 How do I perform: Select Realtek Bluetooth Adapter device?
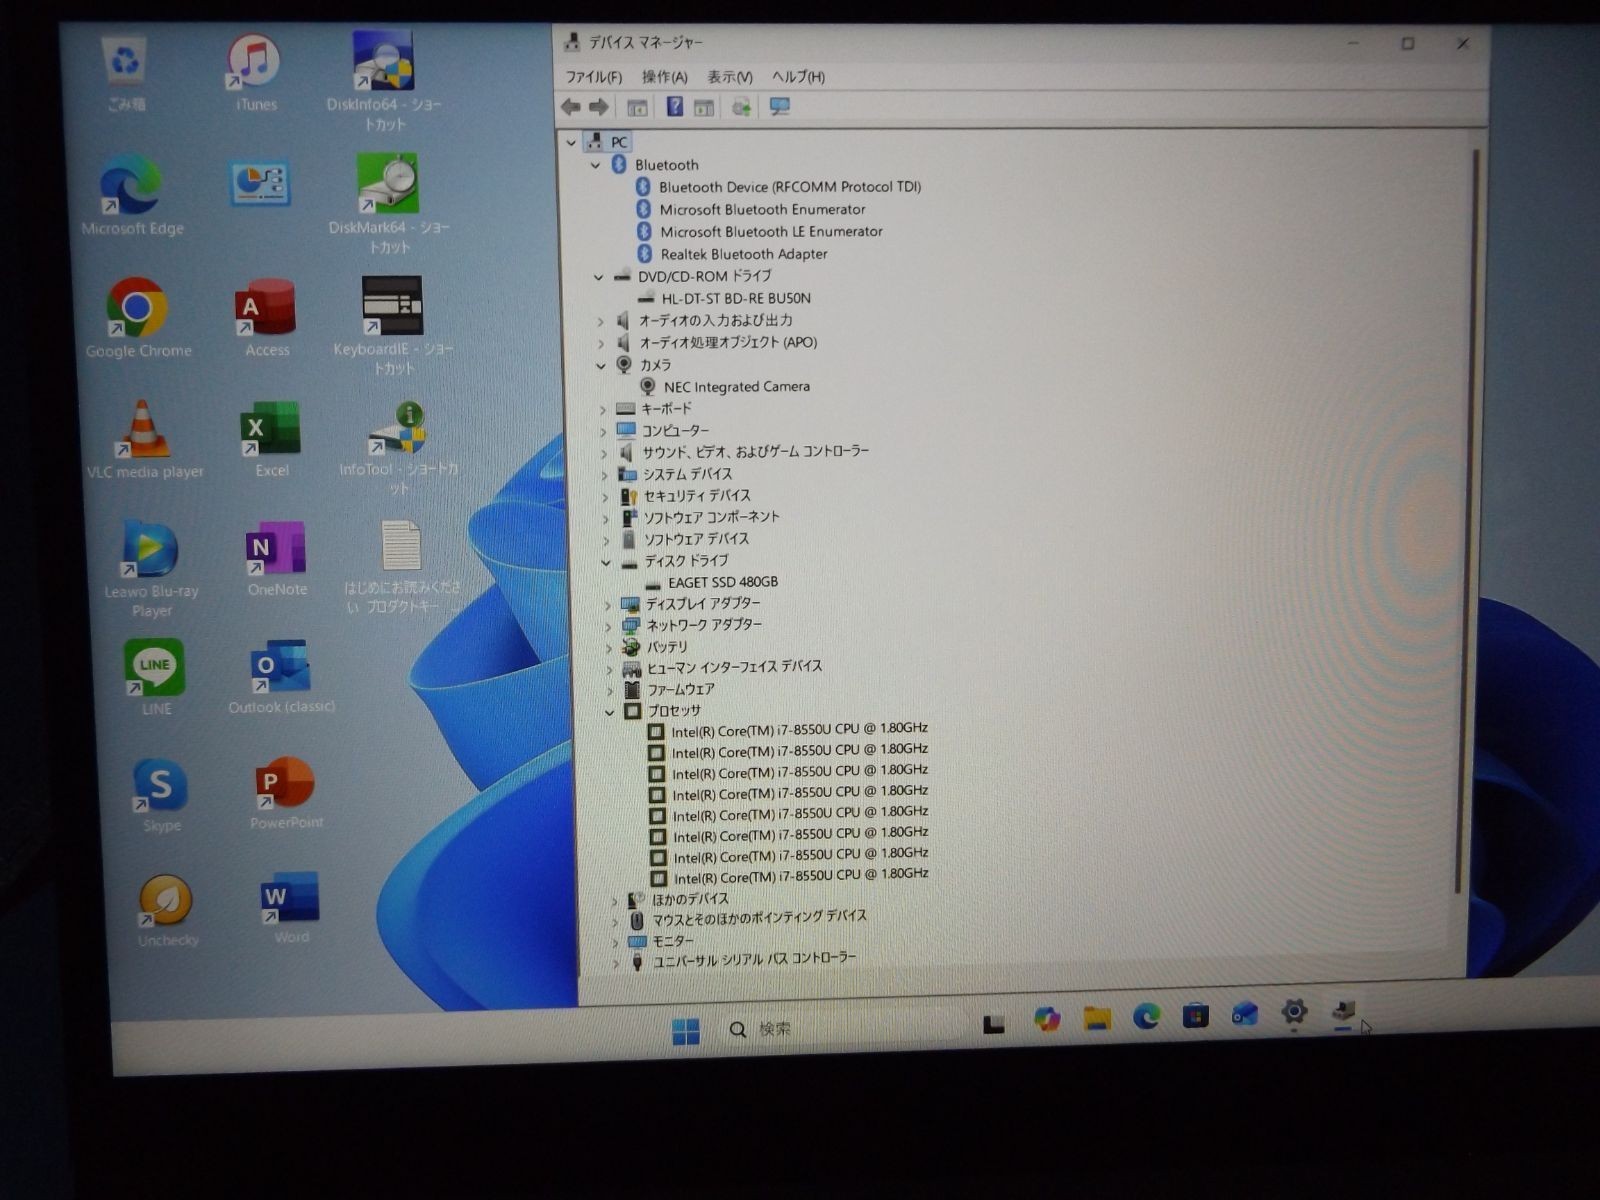coord(743,254)
